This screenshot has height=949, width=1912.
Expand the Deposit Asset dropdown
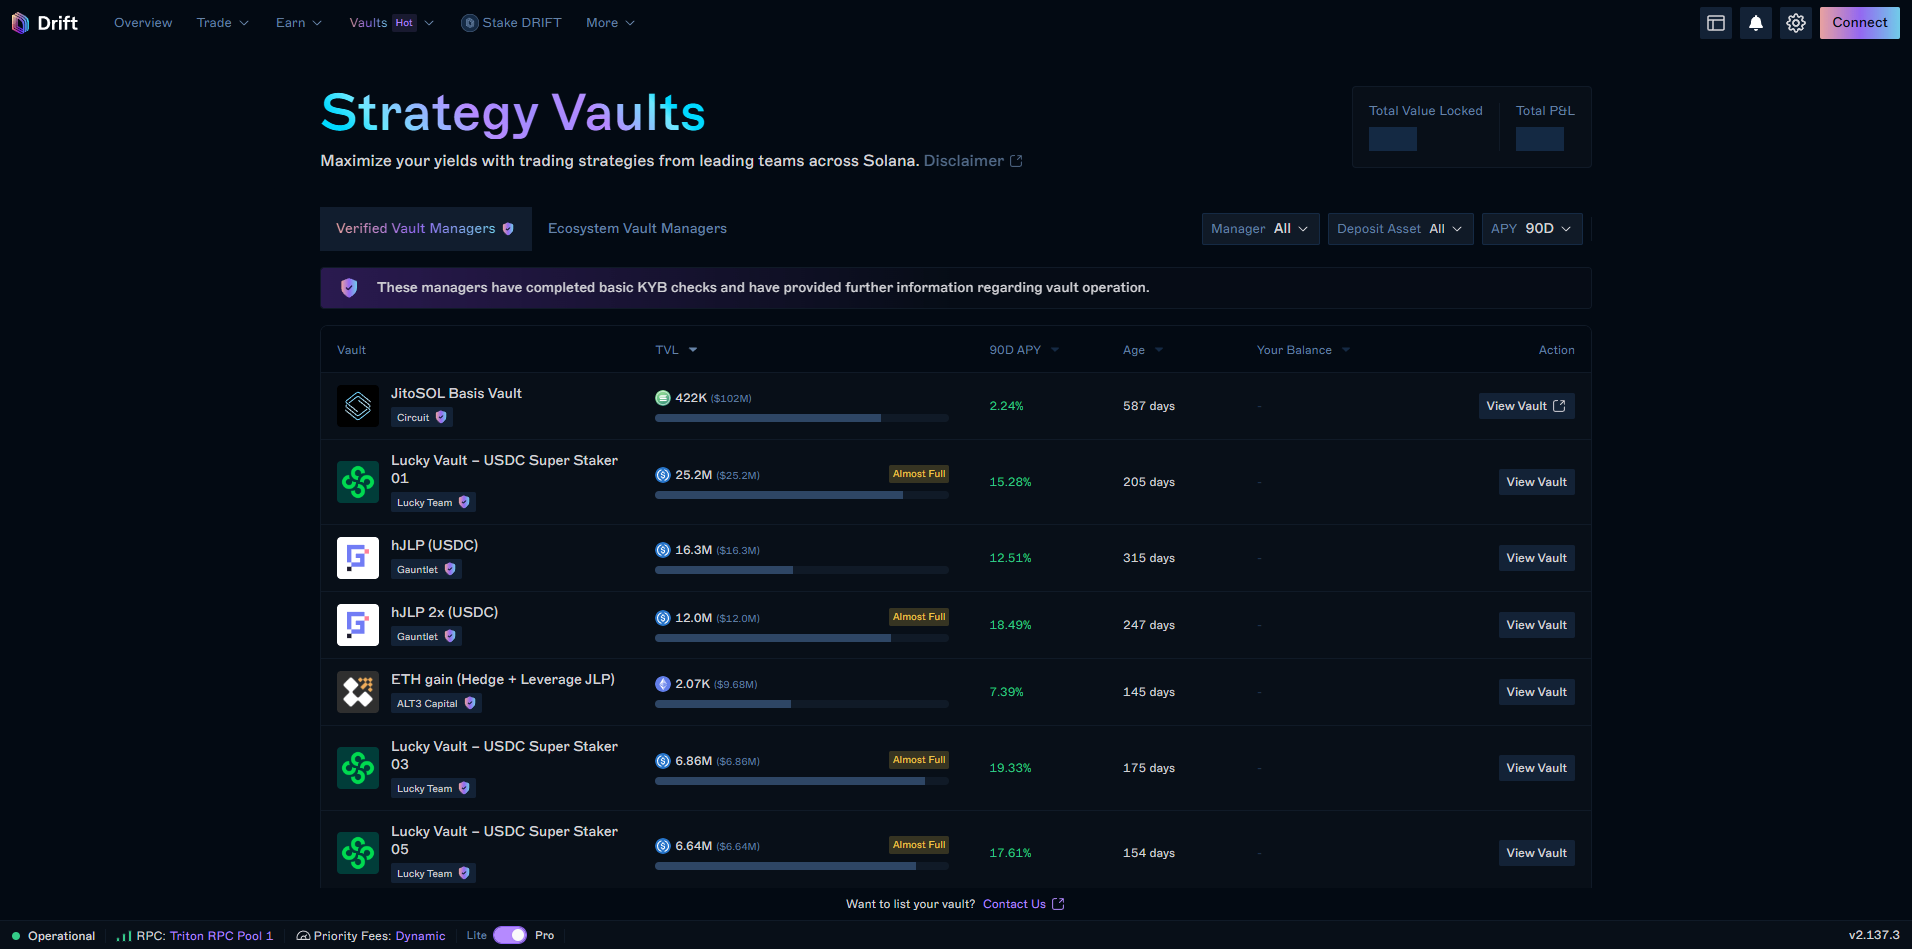point(1400,228)
